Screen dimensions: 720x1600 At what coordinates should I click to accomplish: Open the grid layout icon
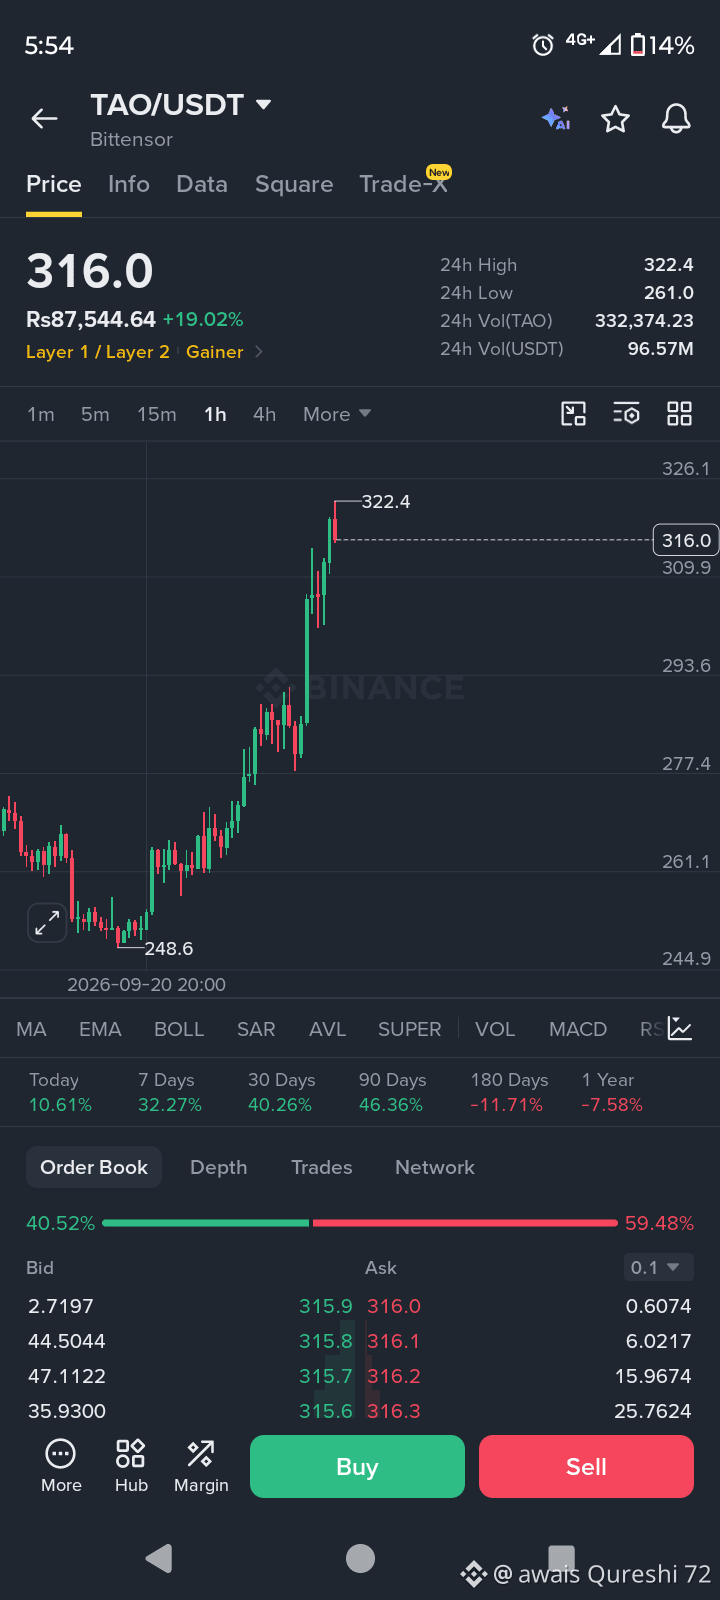tap(679, 414)
